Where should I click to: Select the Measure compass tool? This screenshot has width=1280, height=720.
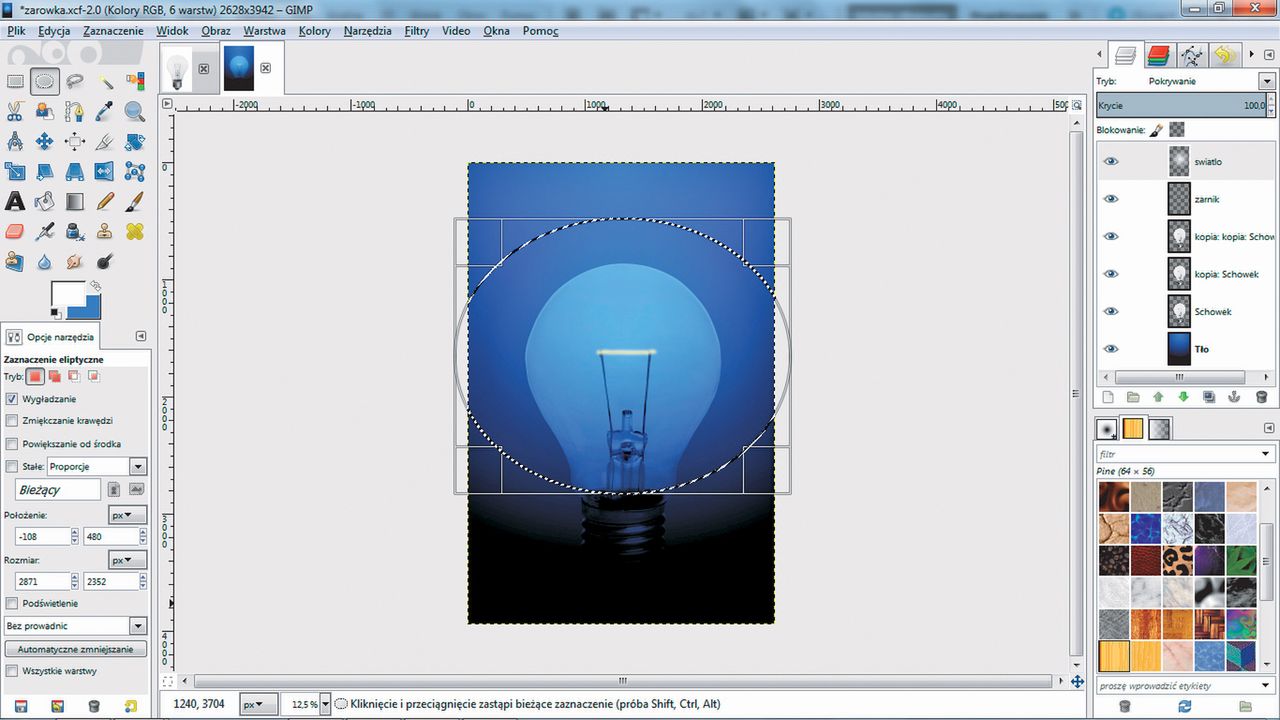coord(15,142)
